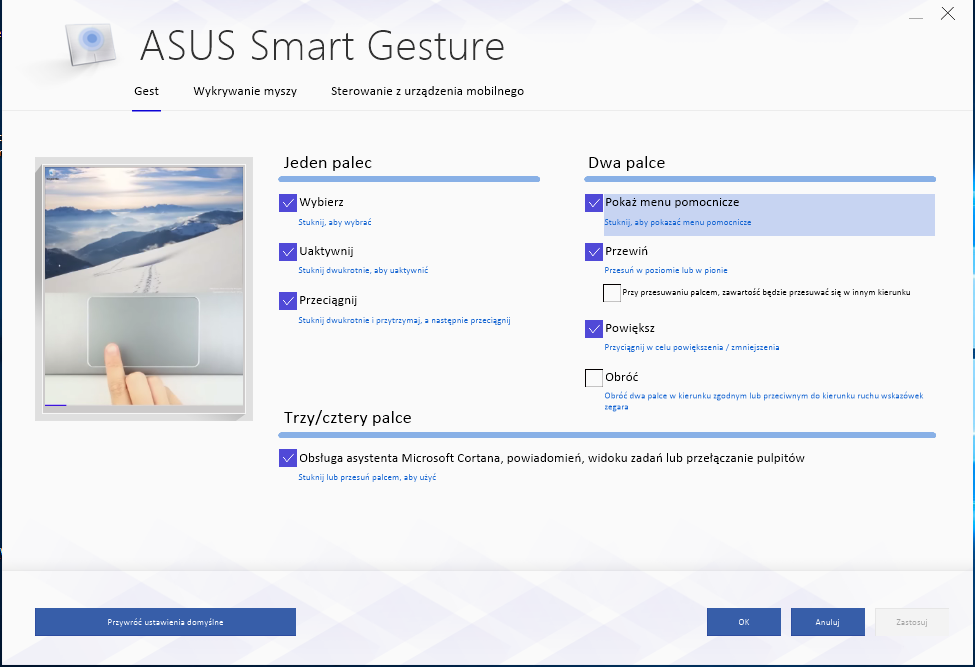The width and height of the screenshot is (975, 667).
Task: Confirm settings with the OK button
Action: point(744,622)
